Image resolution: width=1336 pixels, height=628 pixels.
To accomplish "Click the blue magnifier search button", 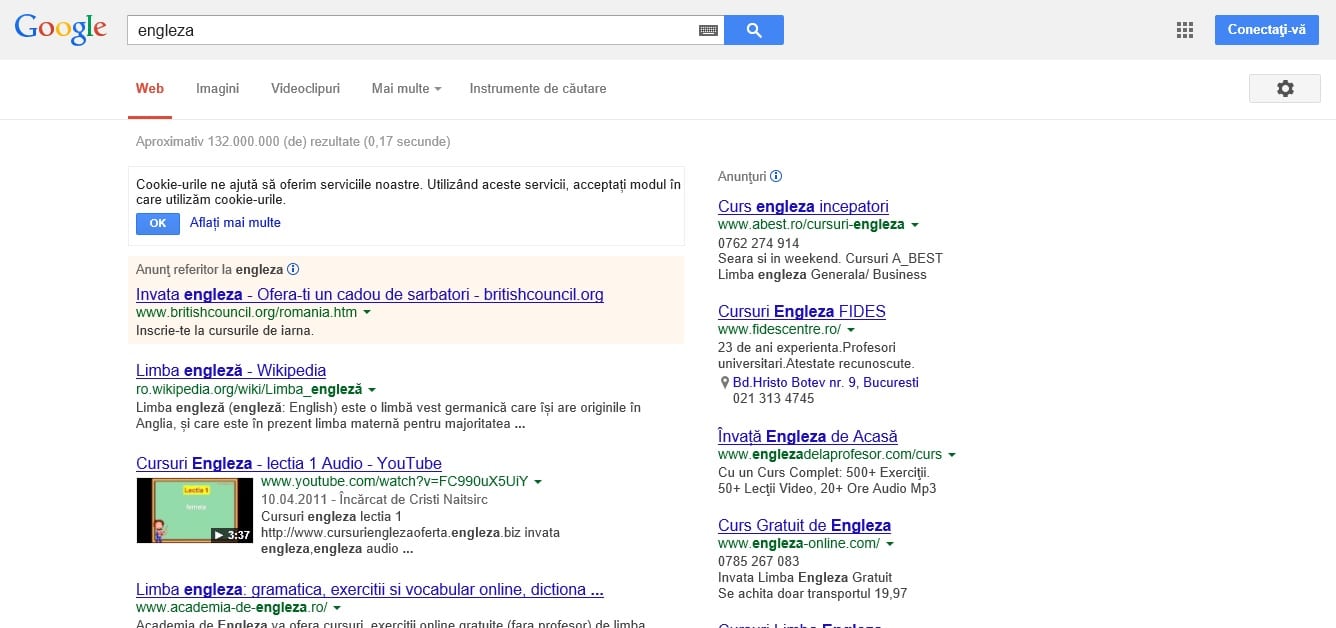I will [754, 30].
